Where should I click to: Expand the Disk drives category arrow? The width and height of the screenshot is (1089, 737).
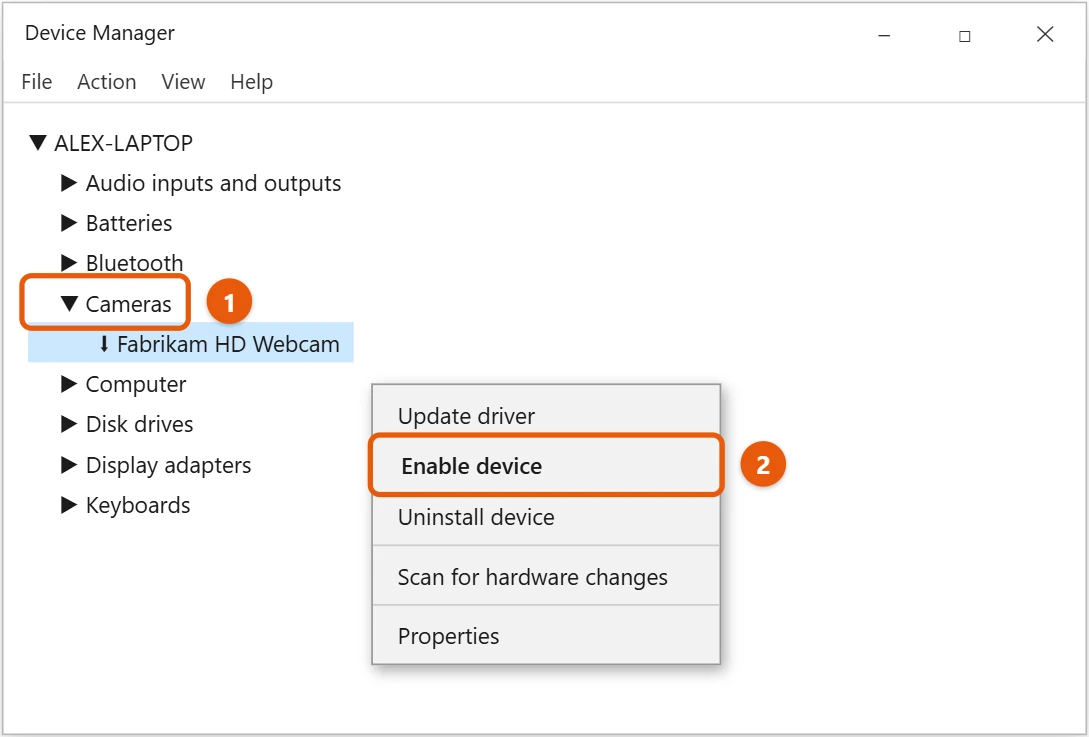pyautogui.click(x=69, y=424)
